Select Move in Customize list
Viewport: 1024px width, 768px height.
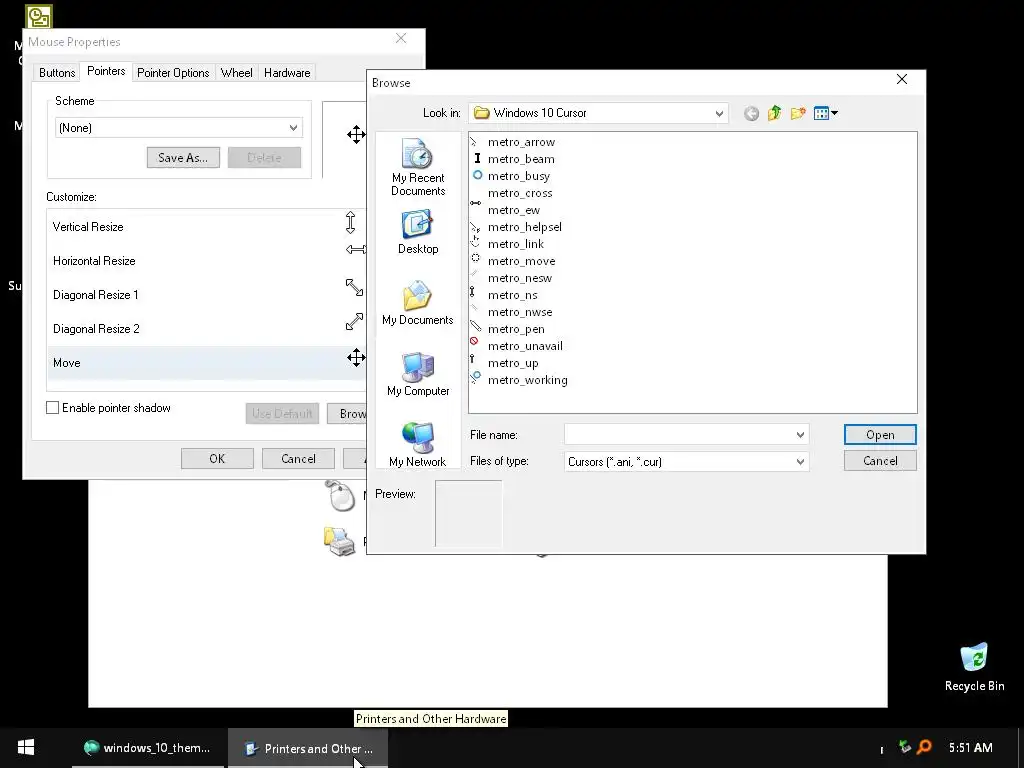[x=206, y=362]
